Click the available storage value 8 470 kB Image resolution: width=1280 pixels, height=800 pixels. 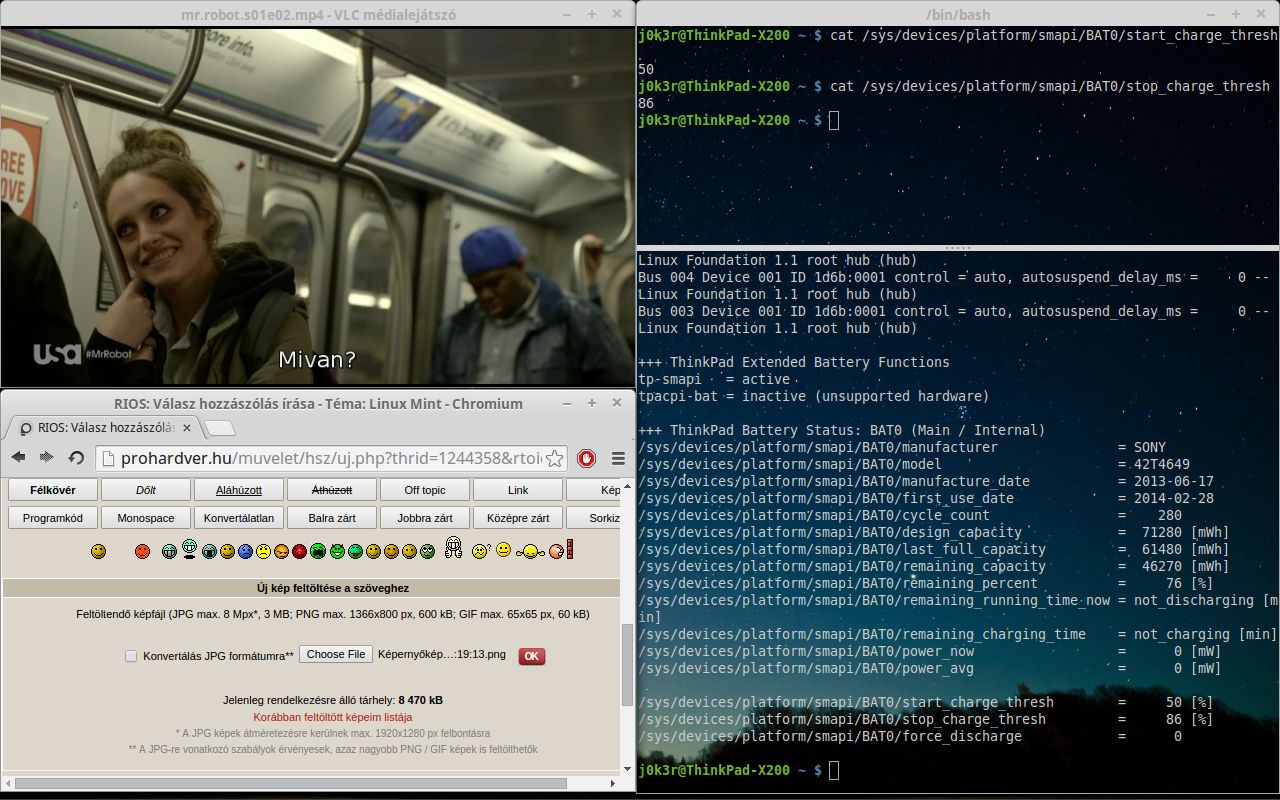pyautogui.click(x=421, y=700)
